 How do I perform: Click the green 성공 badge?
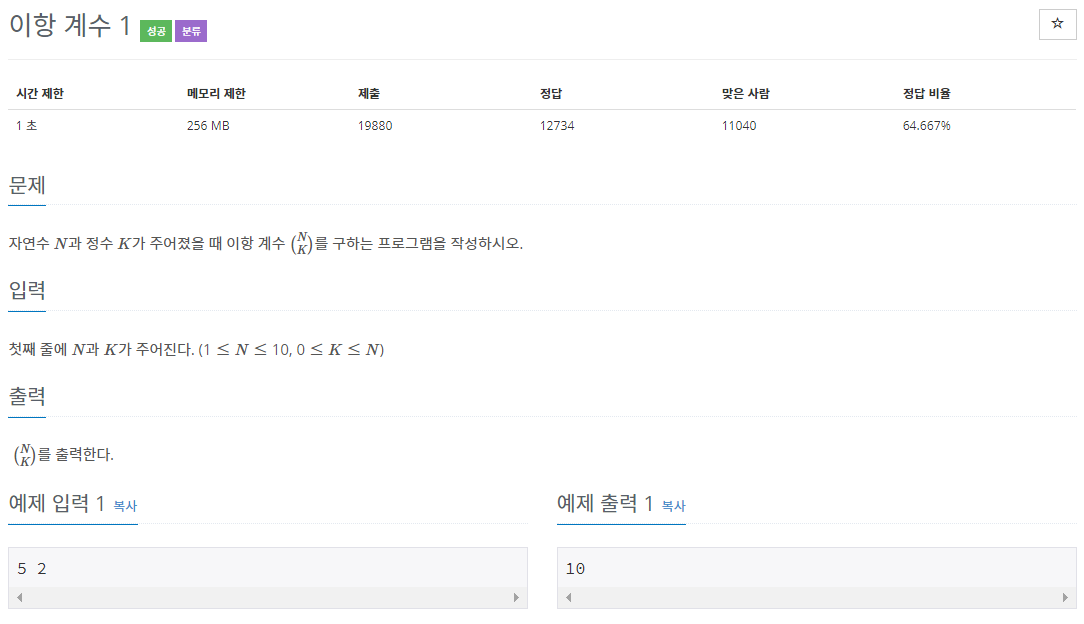[x=156, y=31]
